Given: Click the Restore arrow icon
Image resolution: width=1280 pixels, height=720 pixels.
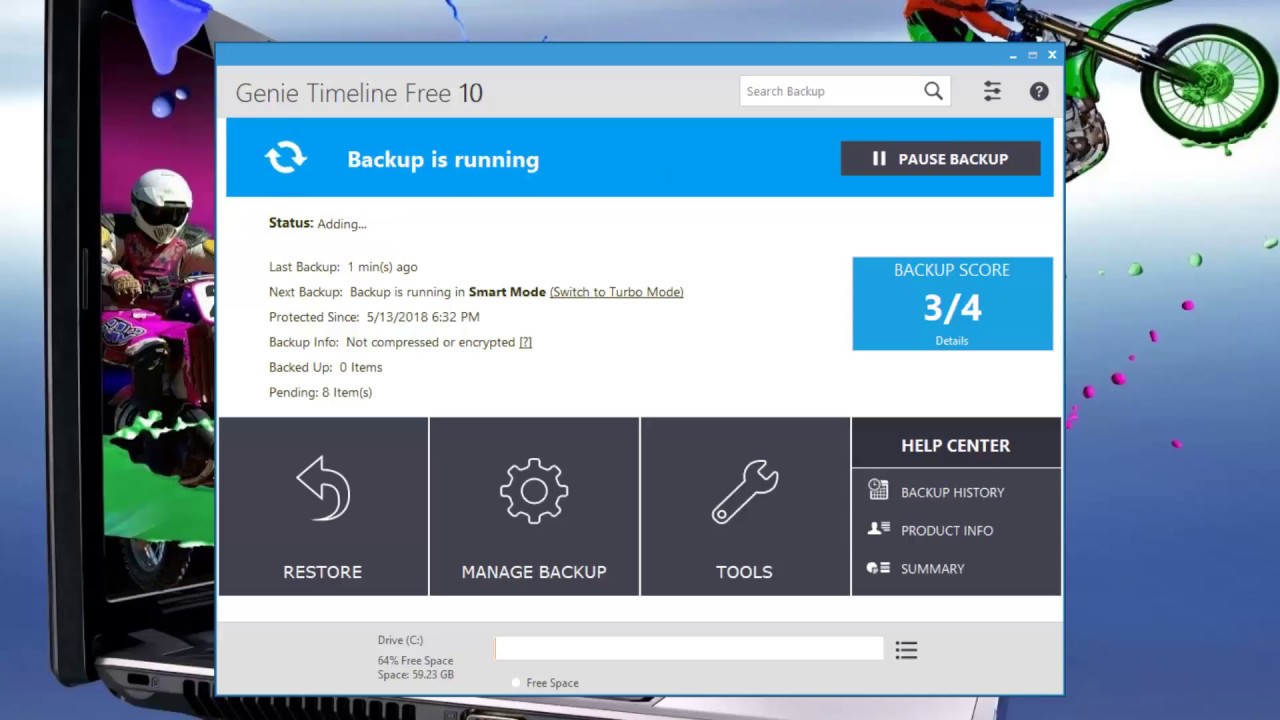Looking at the screenshot, I should [x=323, y=490].
